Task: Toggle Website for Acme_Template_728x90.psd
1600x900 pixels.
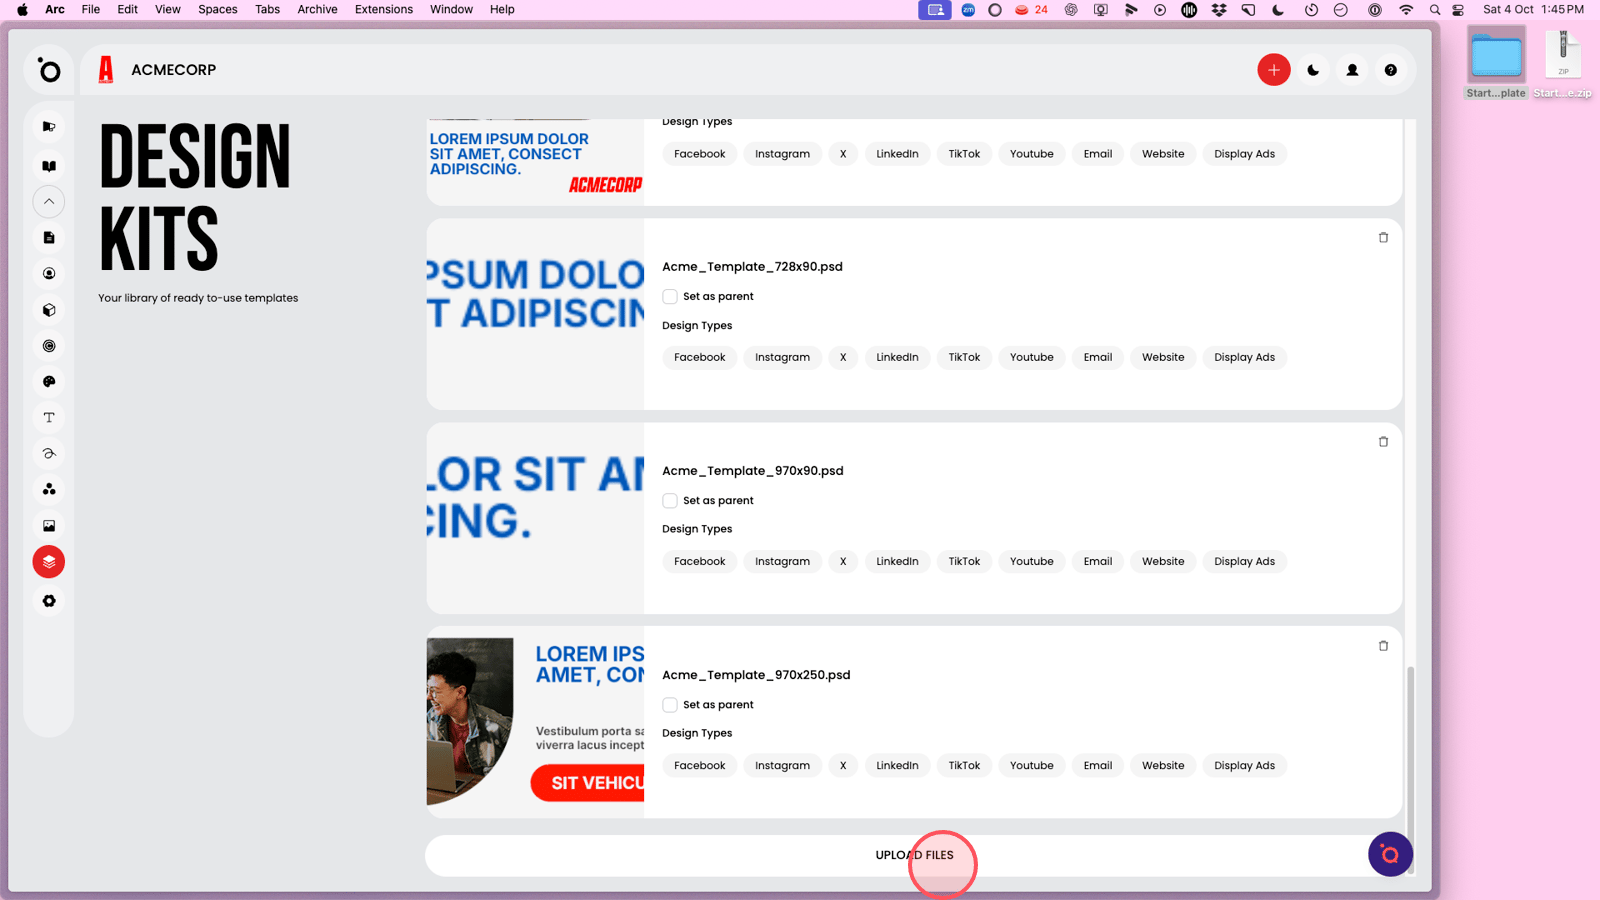Action: coord(1163,358)
